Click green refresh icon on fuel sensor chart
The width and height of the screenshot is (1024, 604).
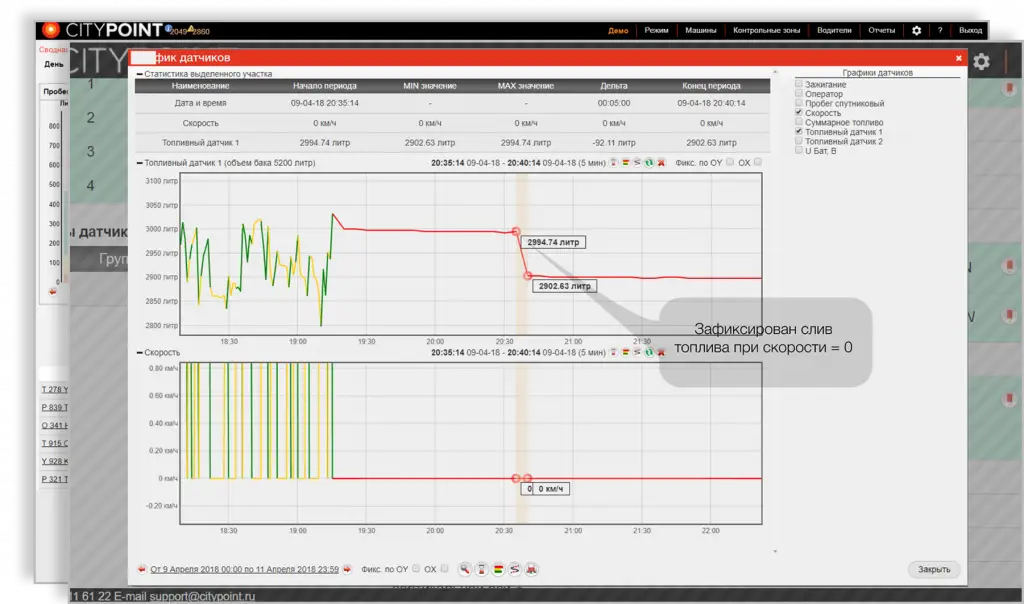pyautogui.click(x=649, y=162)
